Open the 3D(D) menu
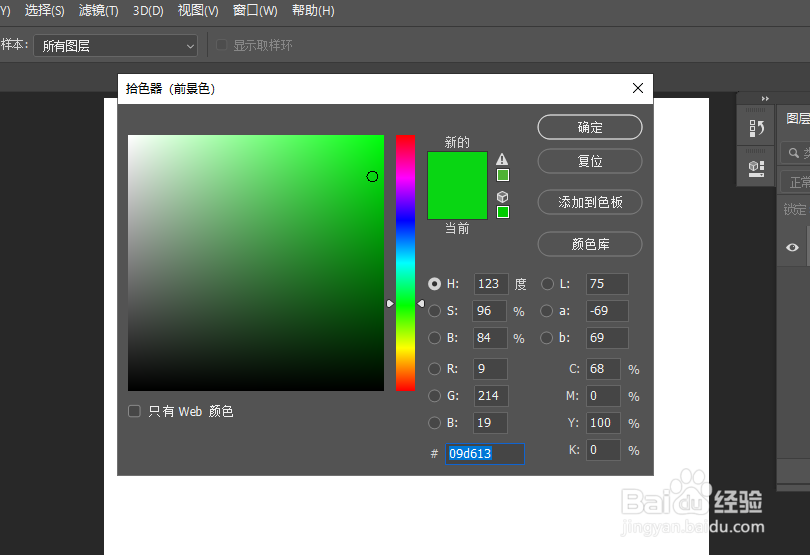This screenshot has height=555, width=810. pyautogui.click(x=148, y=10)
